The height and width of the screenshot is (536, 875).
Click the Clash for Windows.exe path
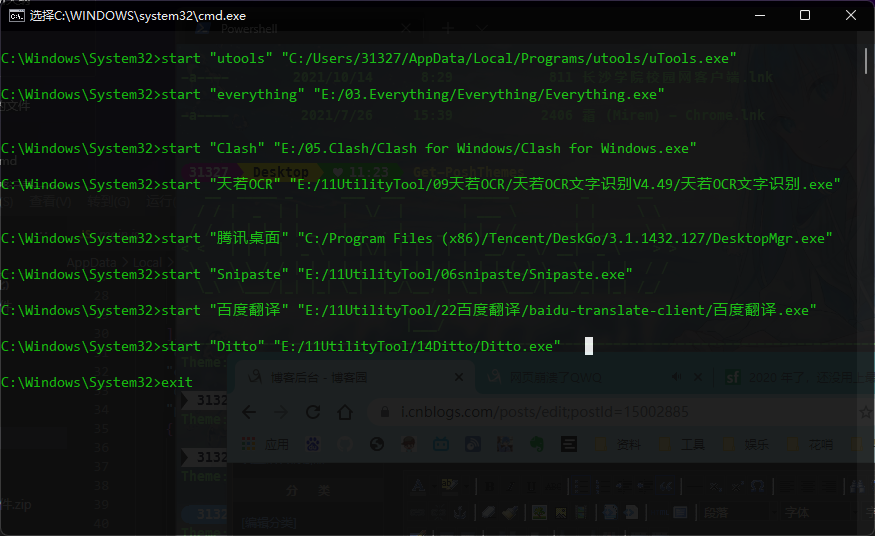[485, 148]
